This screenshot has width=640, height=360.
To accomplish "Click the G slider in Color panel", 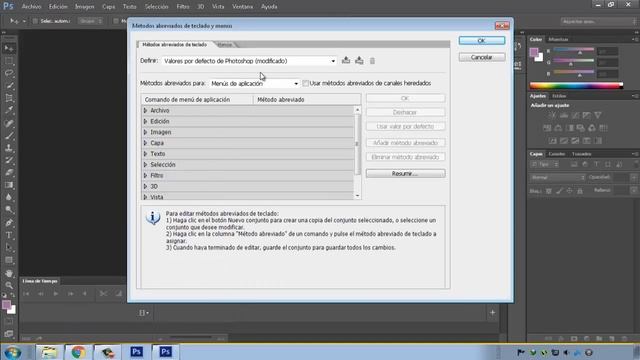I will pyautogui.click(x=573, y=62).
